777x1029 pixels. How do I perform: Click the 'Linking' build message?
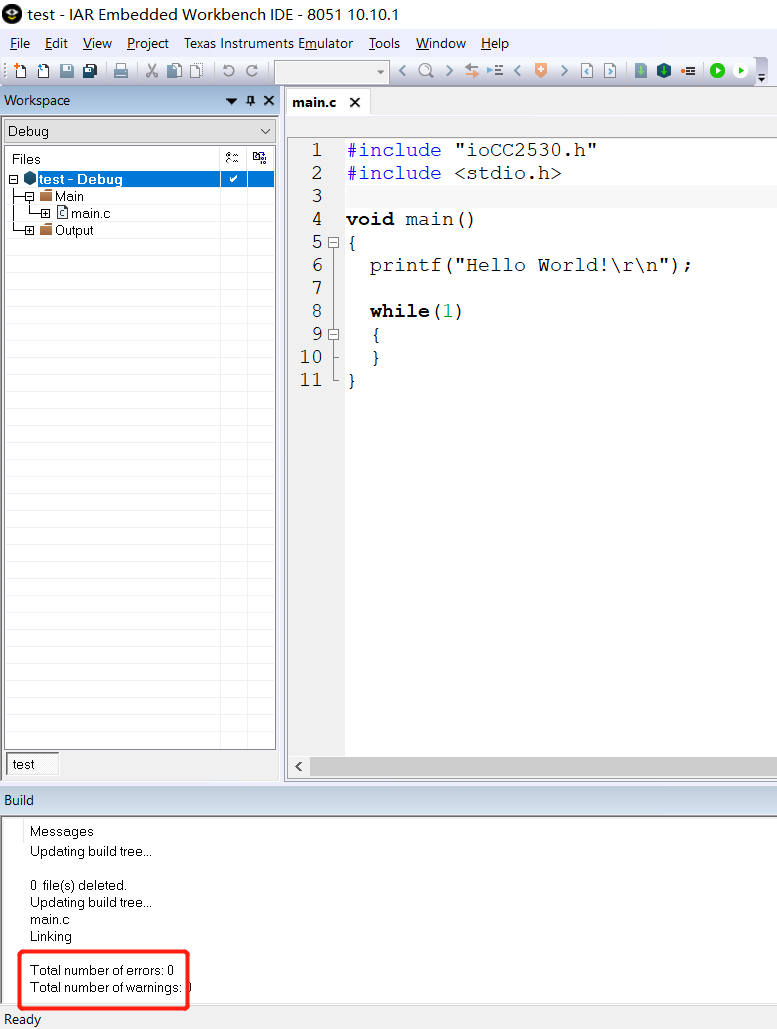tap(51, 936)
